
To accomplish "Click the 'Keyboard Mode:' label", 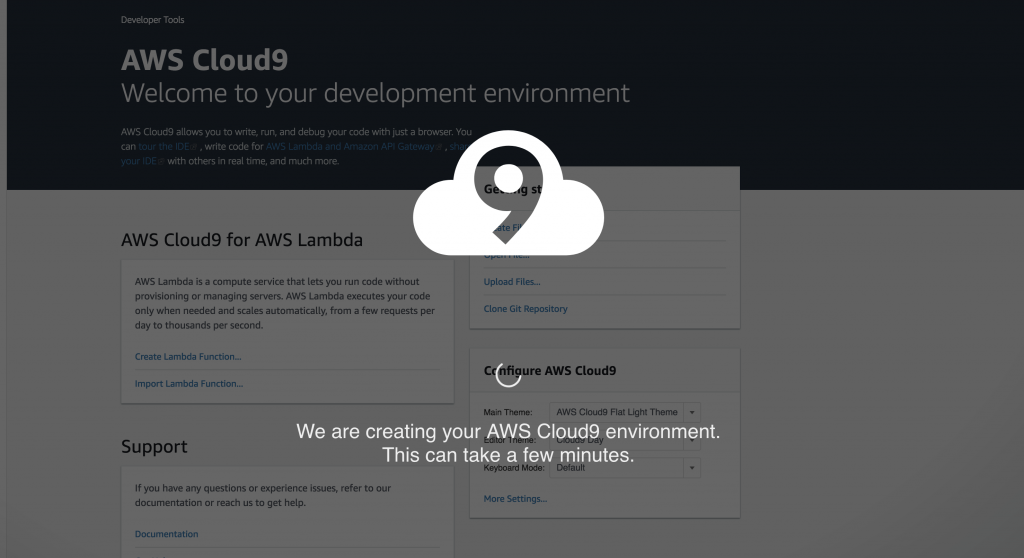I will tap(513, 468).
